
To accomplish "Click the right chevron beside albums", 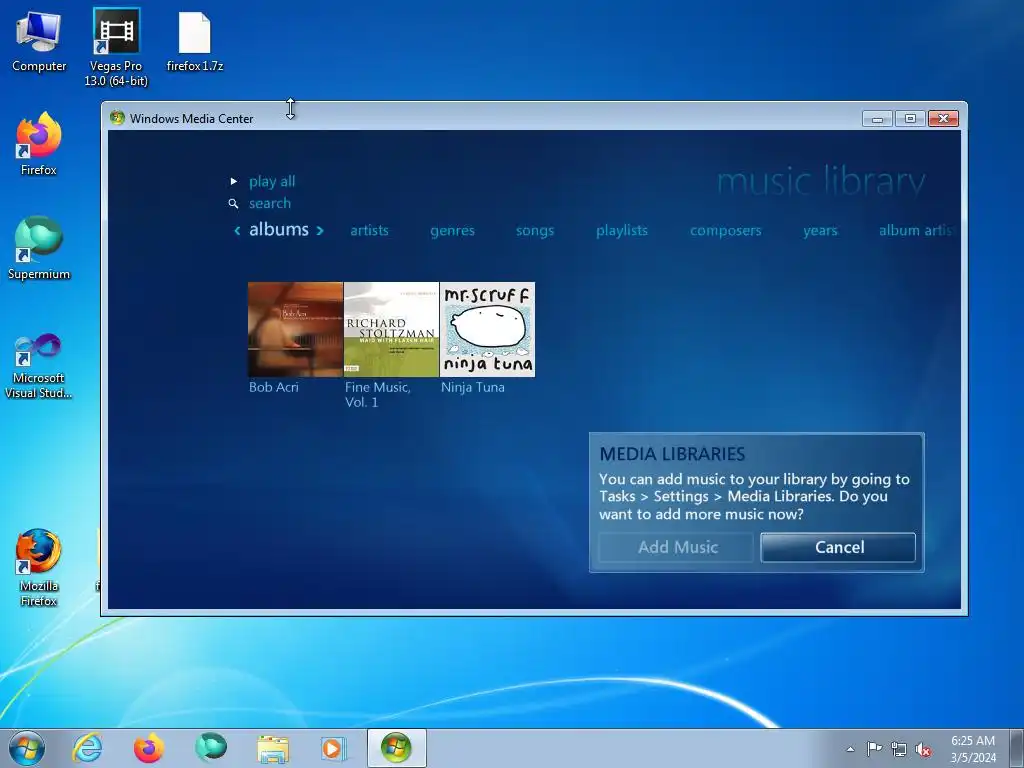I will [320, 230].
